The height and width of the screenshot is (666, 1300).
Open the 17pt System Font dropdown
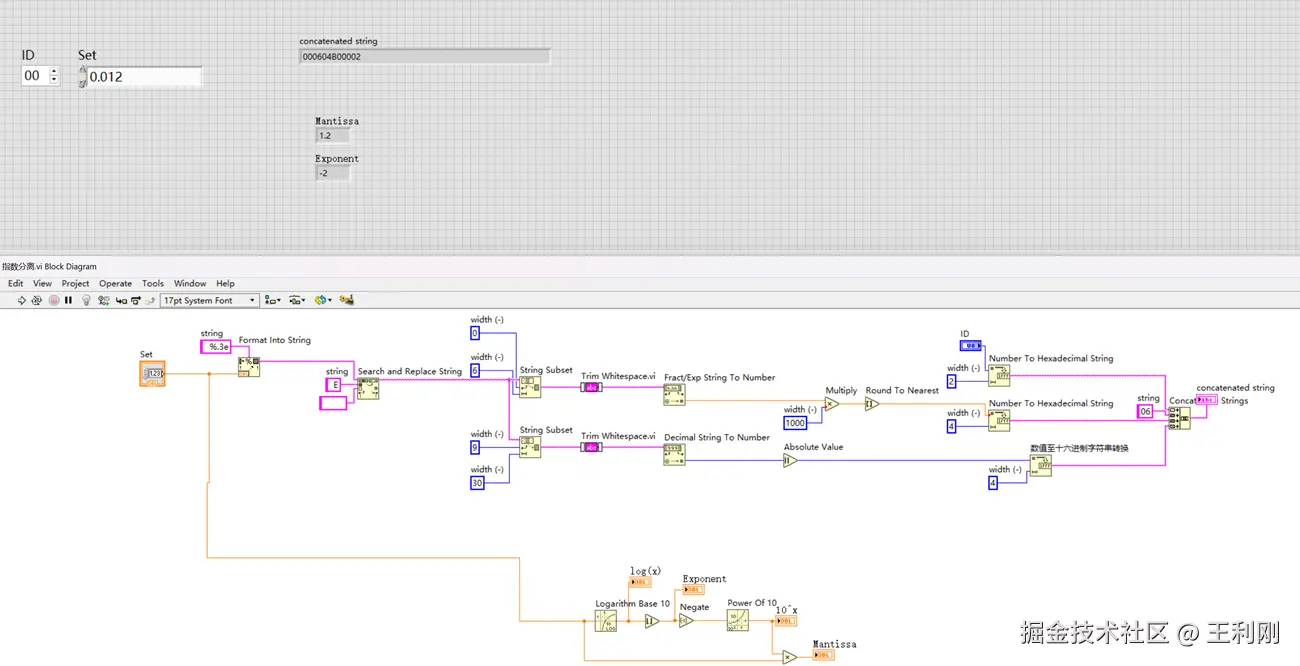tap(210, 300)
